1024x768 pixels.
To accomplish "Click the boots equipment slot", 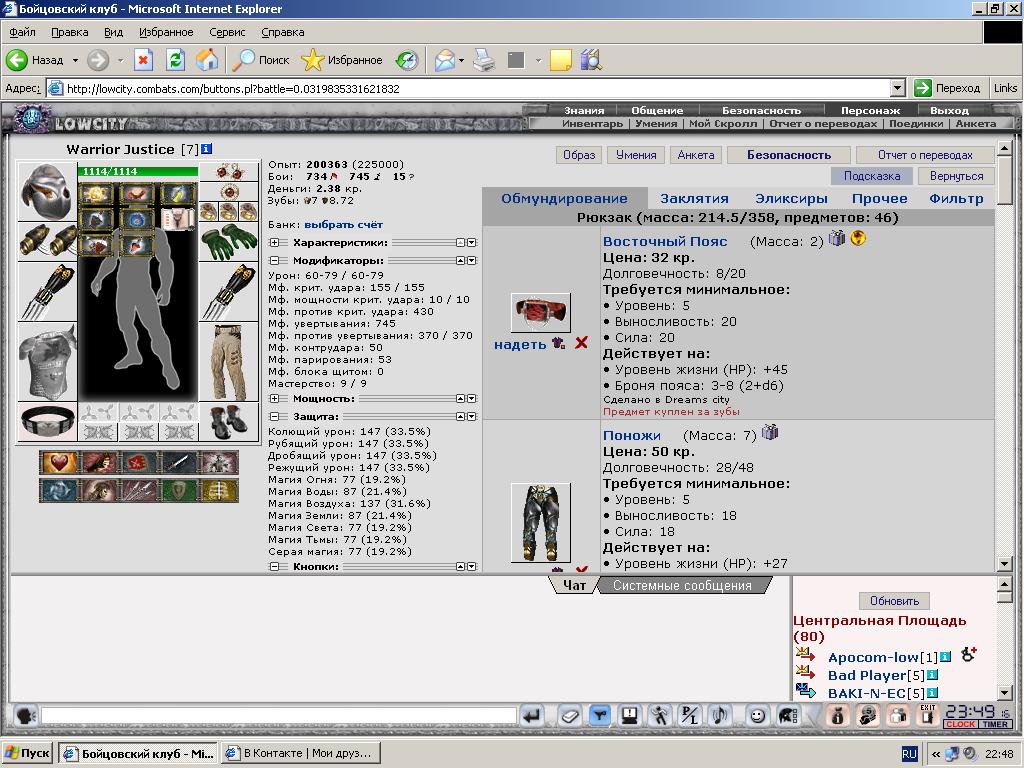I will (x=230, y=422).
